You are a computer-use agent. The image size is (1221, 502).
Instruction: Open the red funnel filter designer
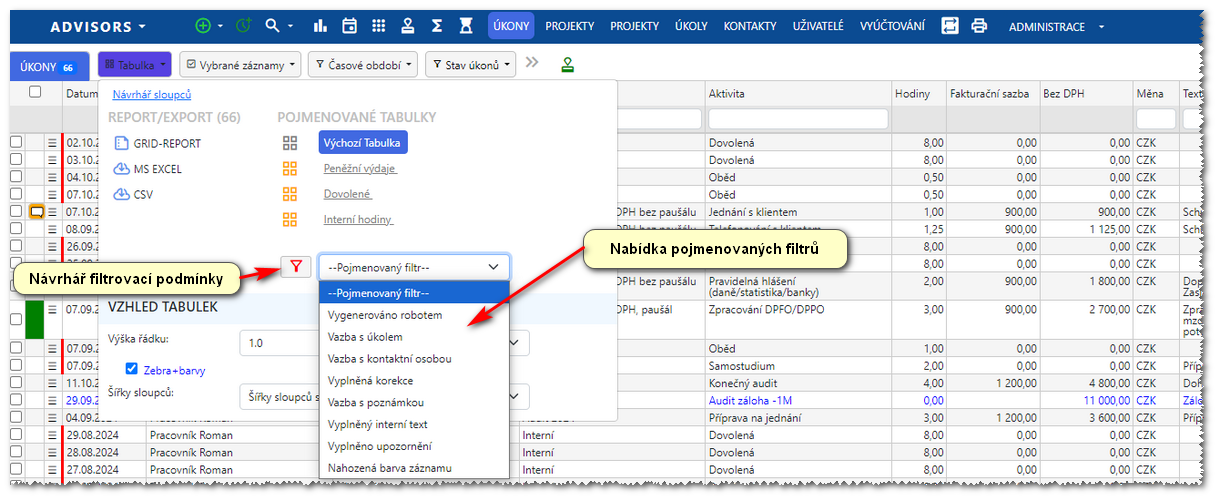[295, 267]
